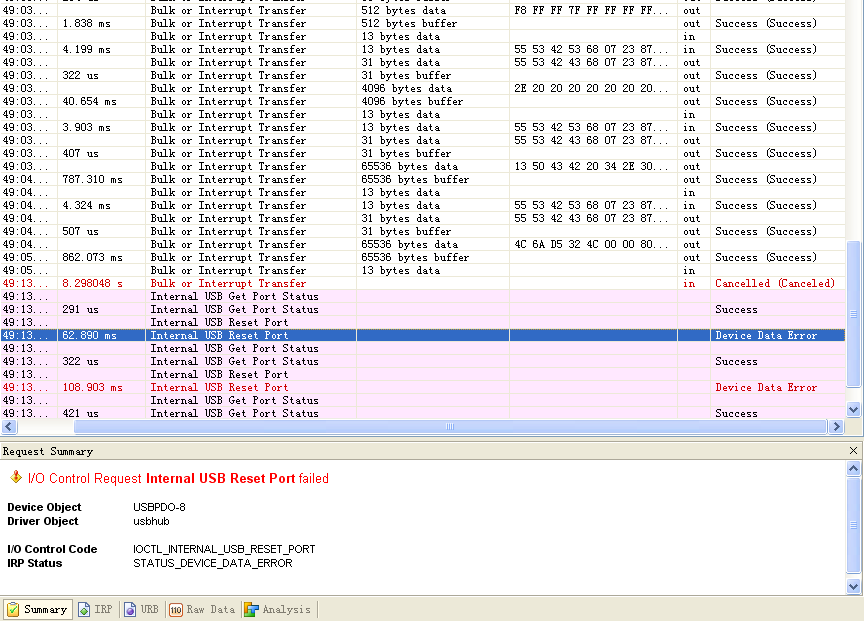Open the Analysis tab
865x621 pixels.
pos(278,609)
